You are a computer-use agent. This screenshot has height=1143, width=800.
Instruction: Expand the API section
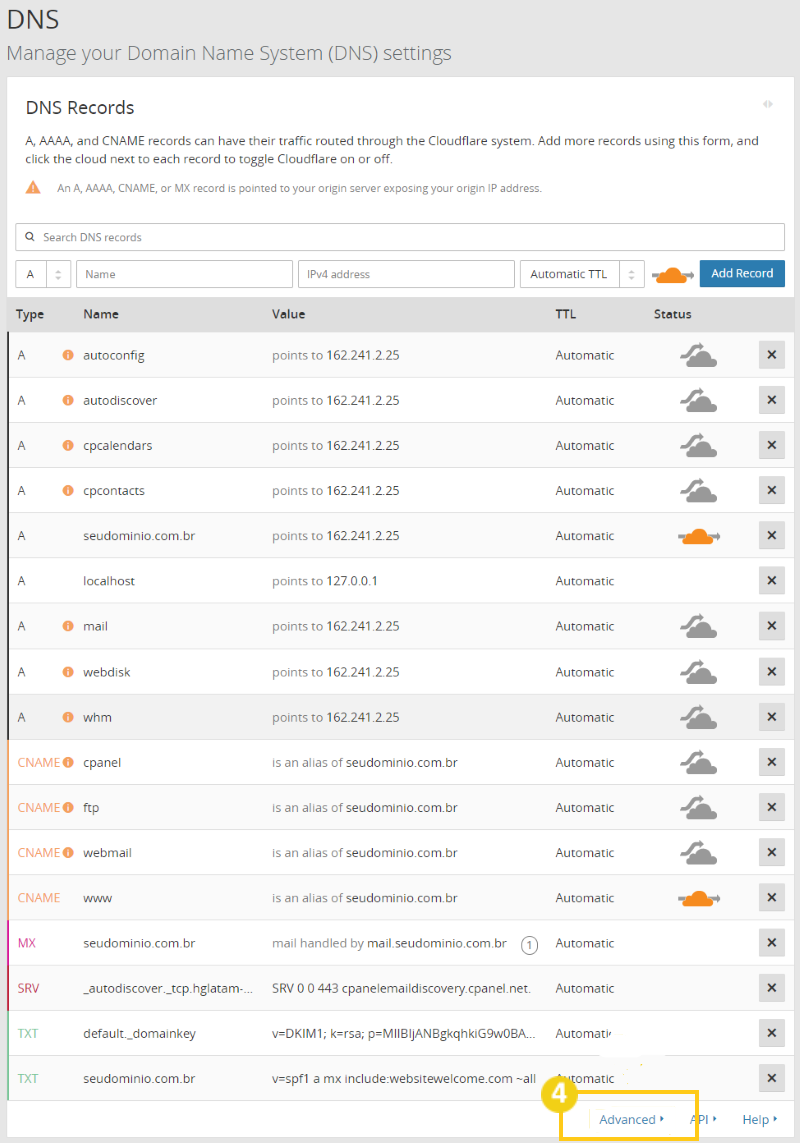tap(703, 1119)
